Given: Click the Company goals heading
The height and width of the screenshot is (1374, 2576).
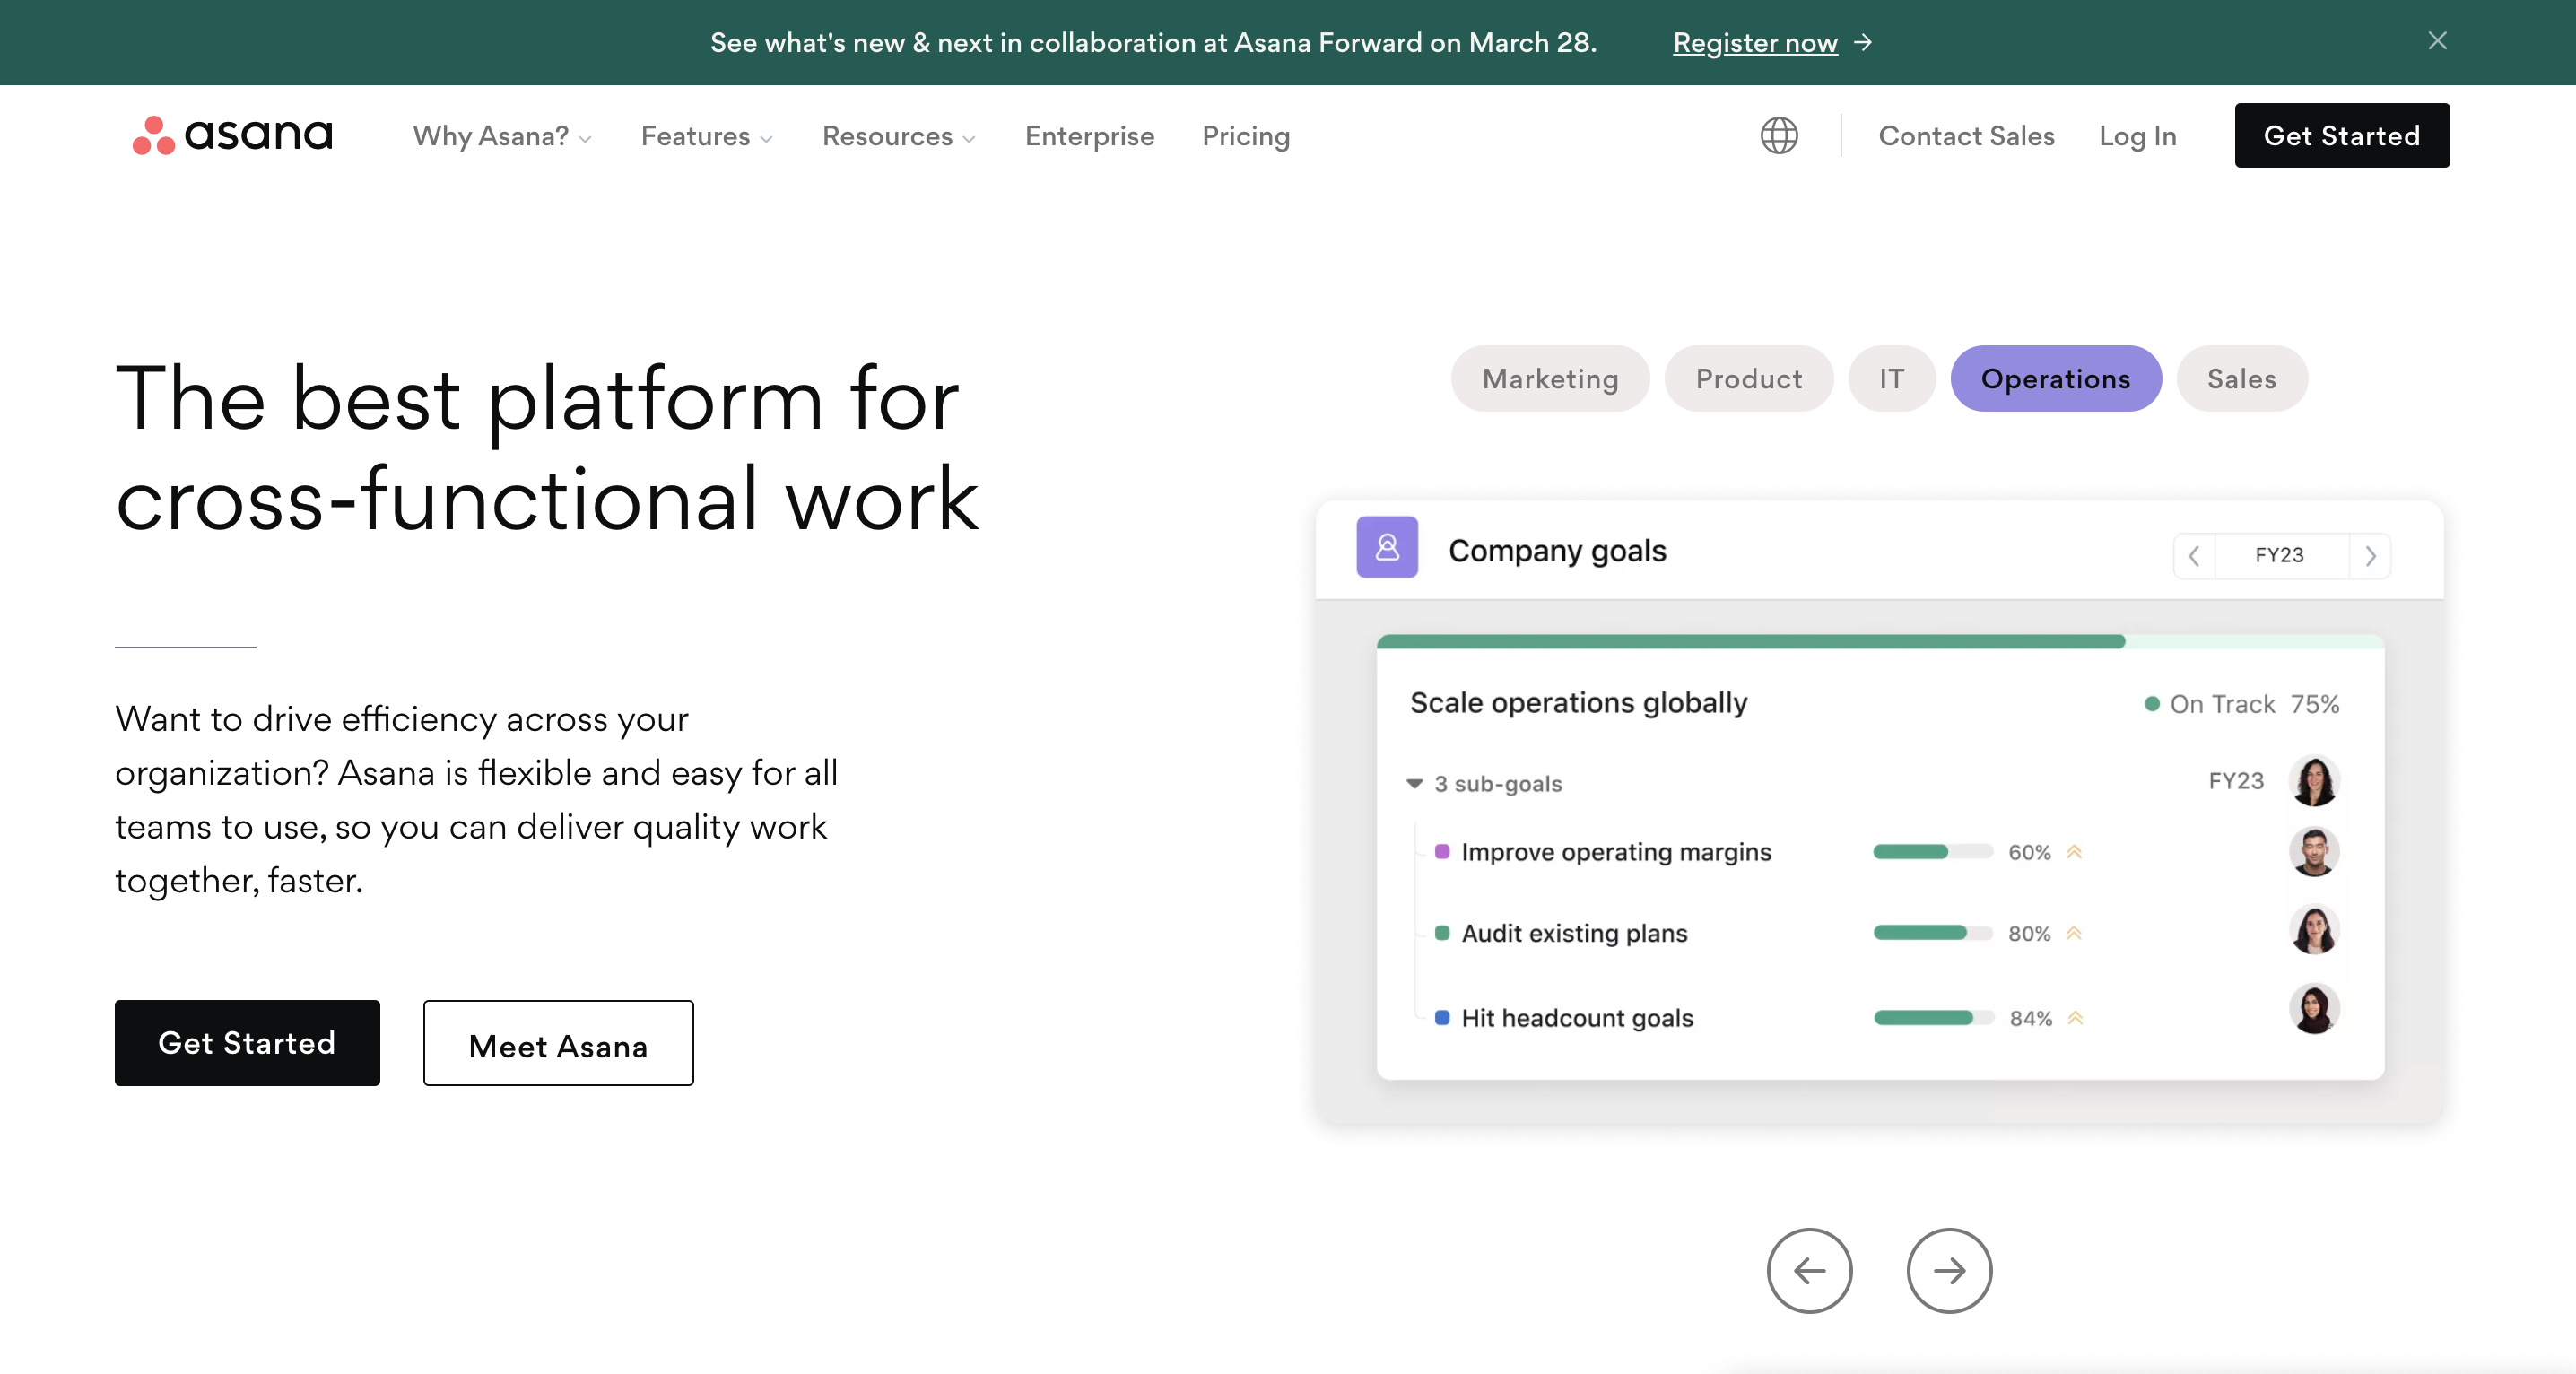Looking at the screenshot, I should pyautogui.click(x=1556, y=550).
